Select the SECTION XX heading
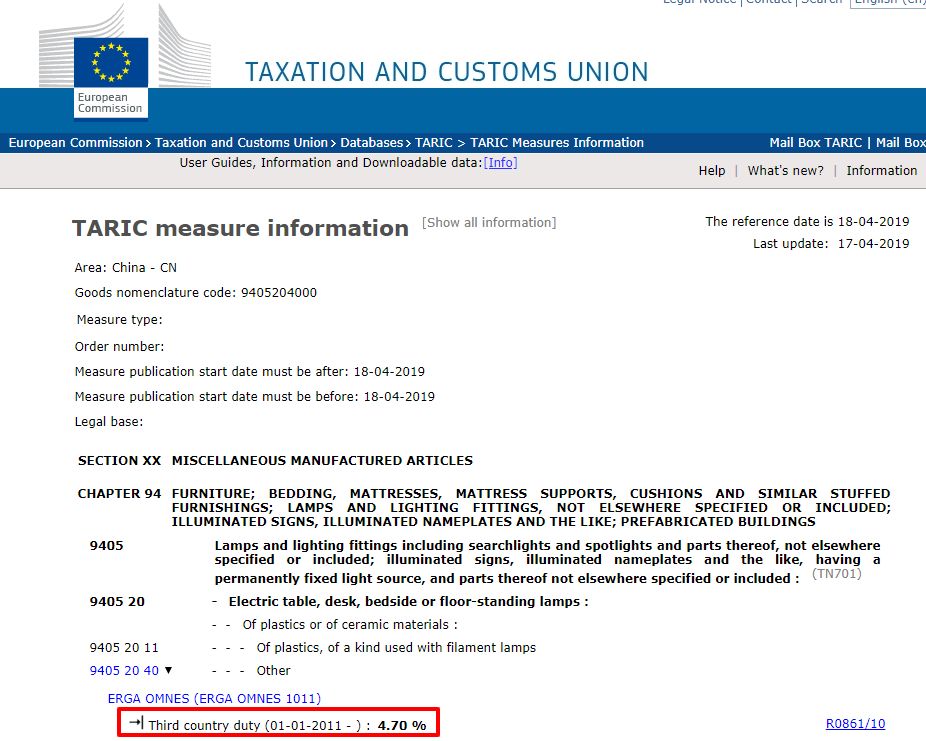Screen dimensions: 926x741 point(119,461)
